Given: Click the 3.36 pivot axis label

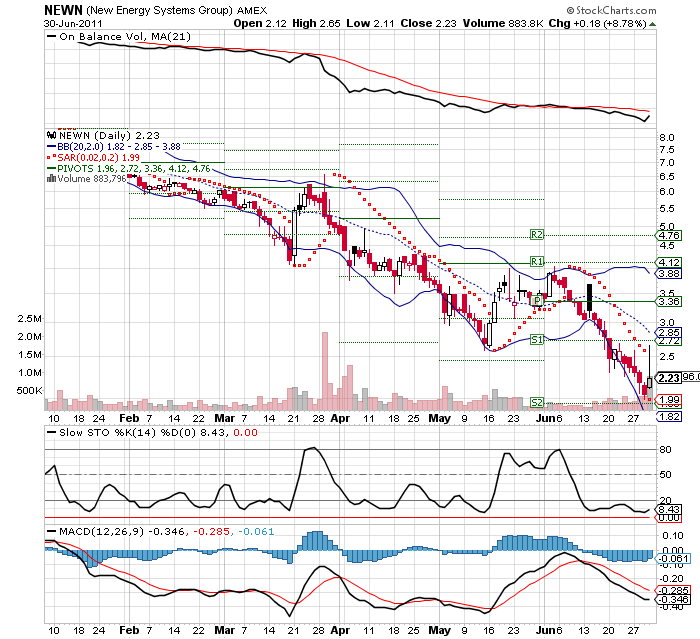Looking at the screenshot, I should [x=669, y=301].
